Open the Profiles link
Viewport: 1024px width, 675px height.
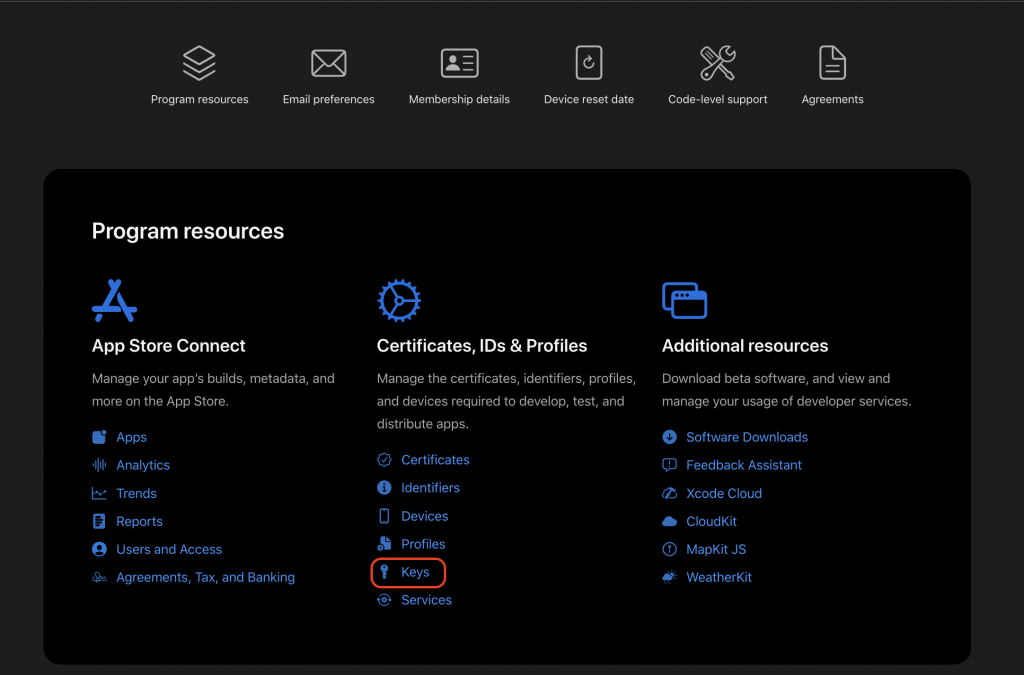(423, 544)
